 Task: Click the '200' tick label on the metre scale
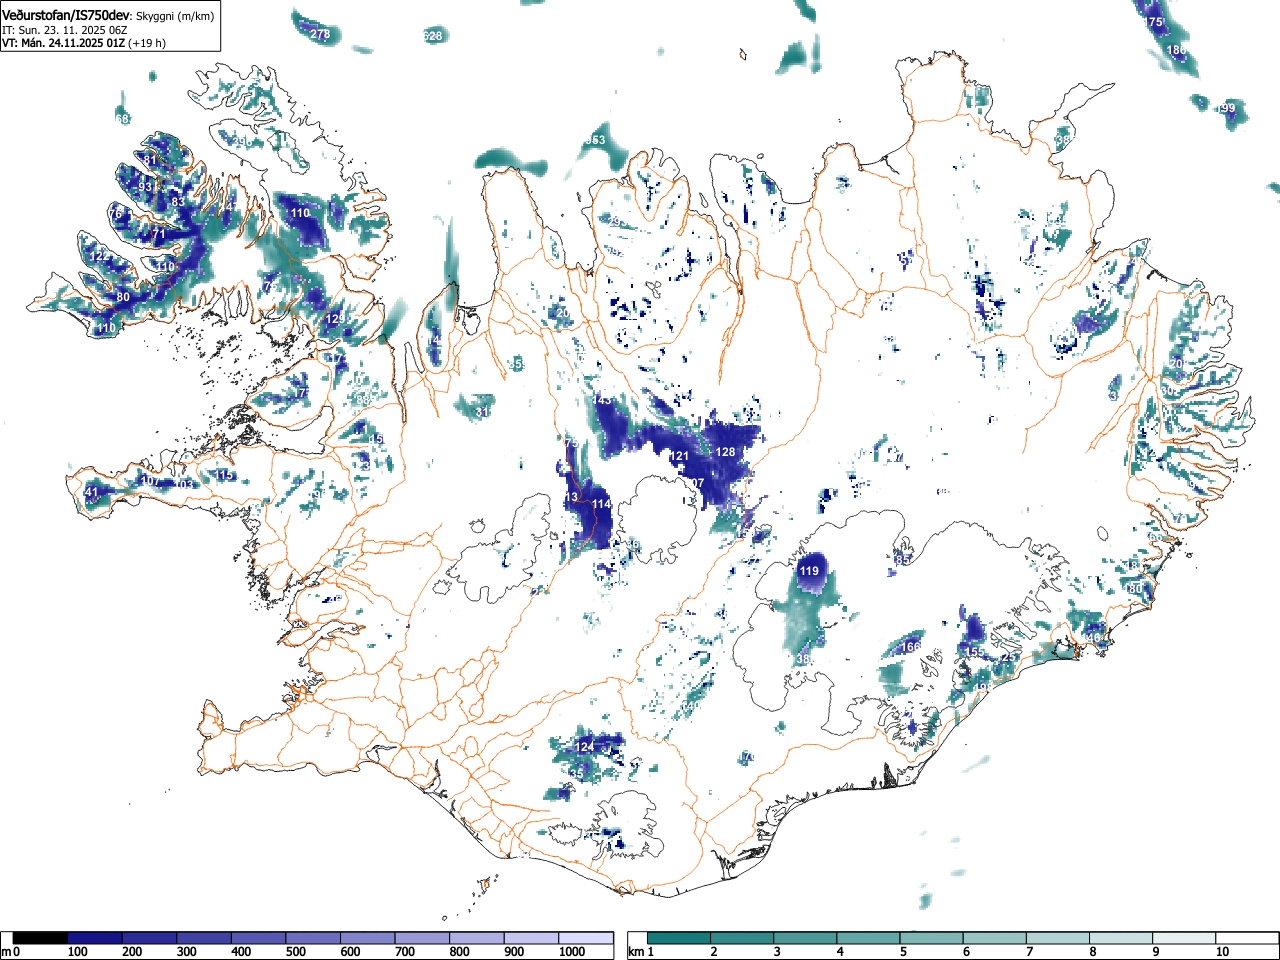tap(131, 952)
